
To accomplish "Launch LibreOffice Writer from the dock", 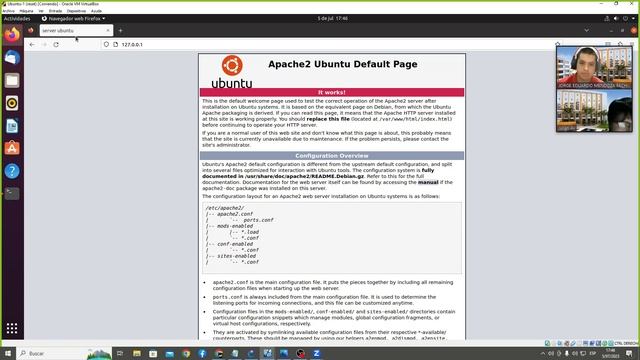I will [x=12, y=126].
